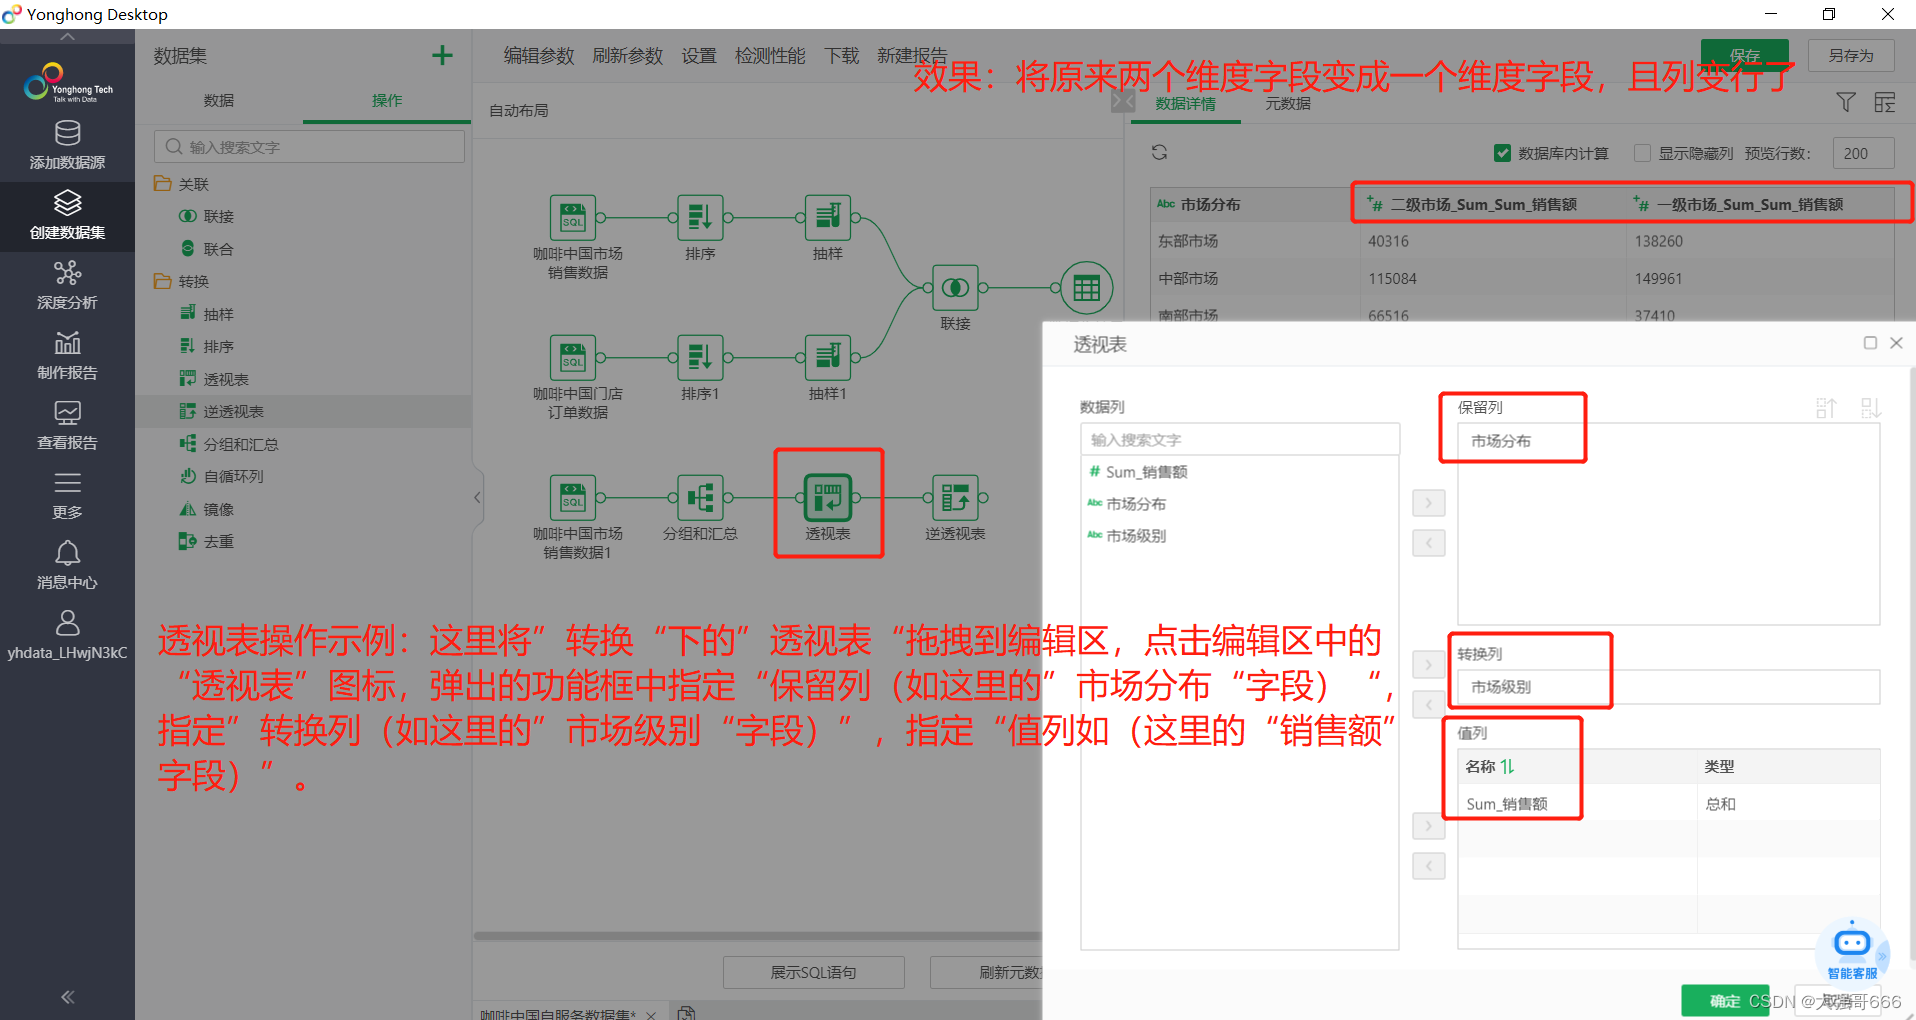The height and width of the screenshot is (1020, 1916).
Task: Select Sum_销售额 in the 数据列 list
Action: click(1146, 472)
